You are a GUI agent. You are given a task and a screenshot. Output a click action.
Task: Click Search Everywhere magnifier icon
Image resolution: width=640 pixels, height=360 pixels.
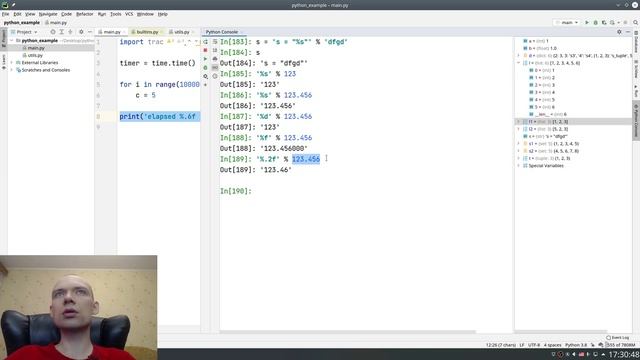click(636, 23)
